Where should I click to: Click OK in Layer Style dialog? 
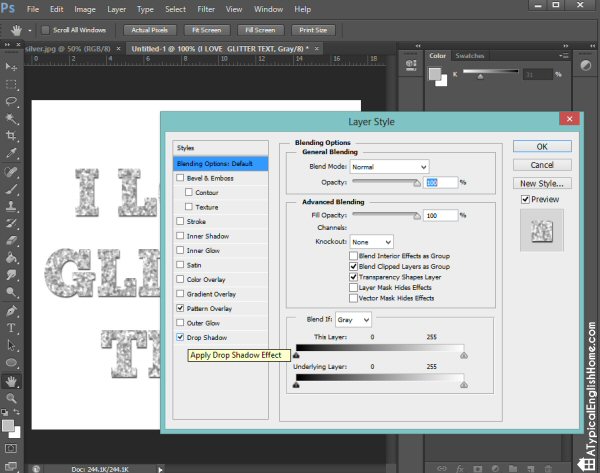[x=542, y=147]
